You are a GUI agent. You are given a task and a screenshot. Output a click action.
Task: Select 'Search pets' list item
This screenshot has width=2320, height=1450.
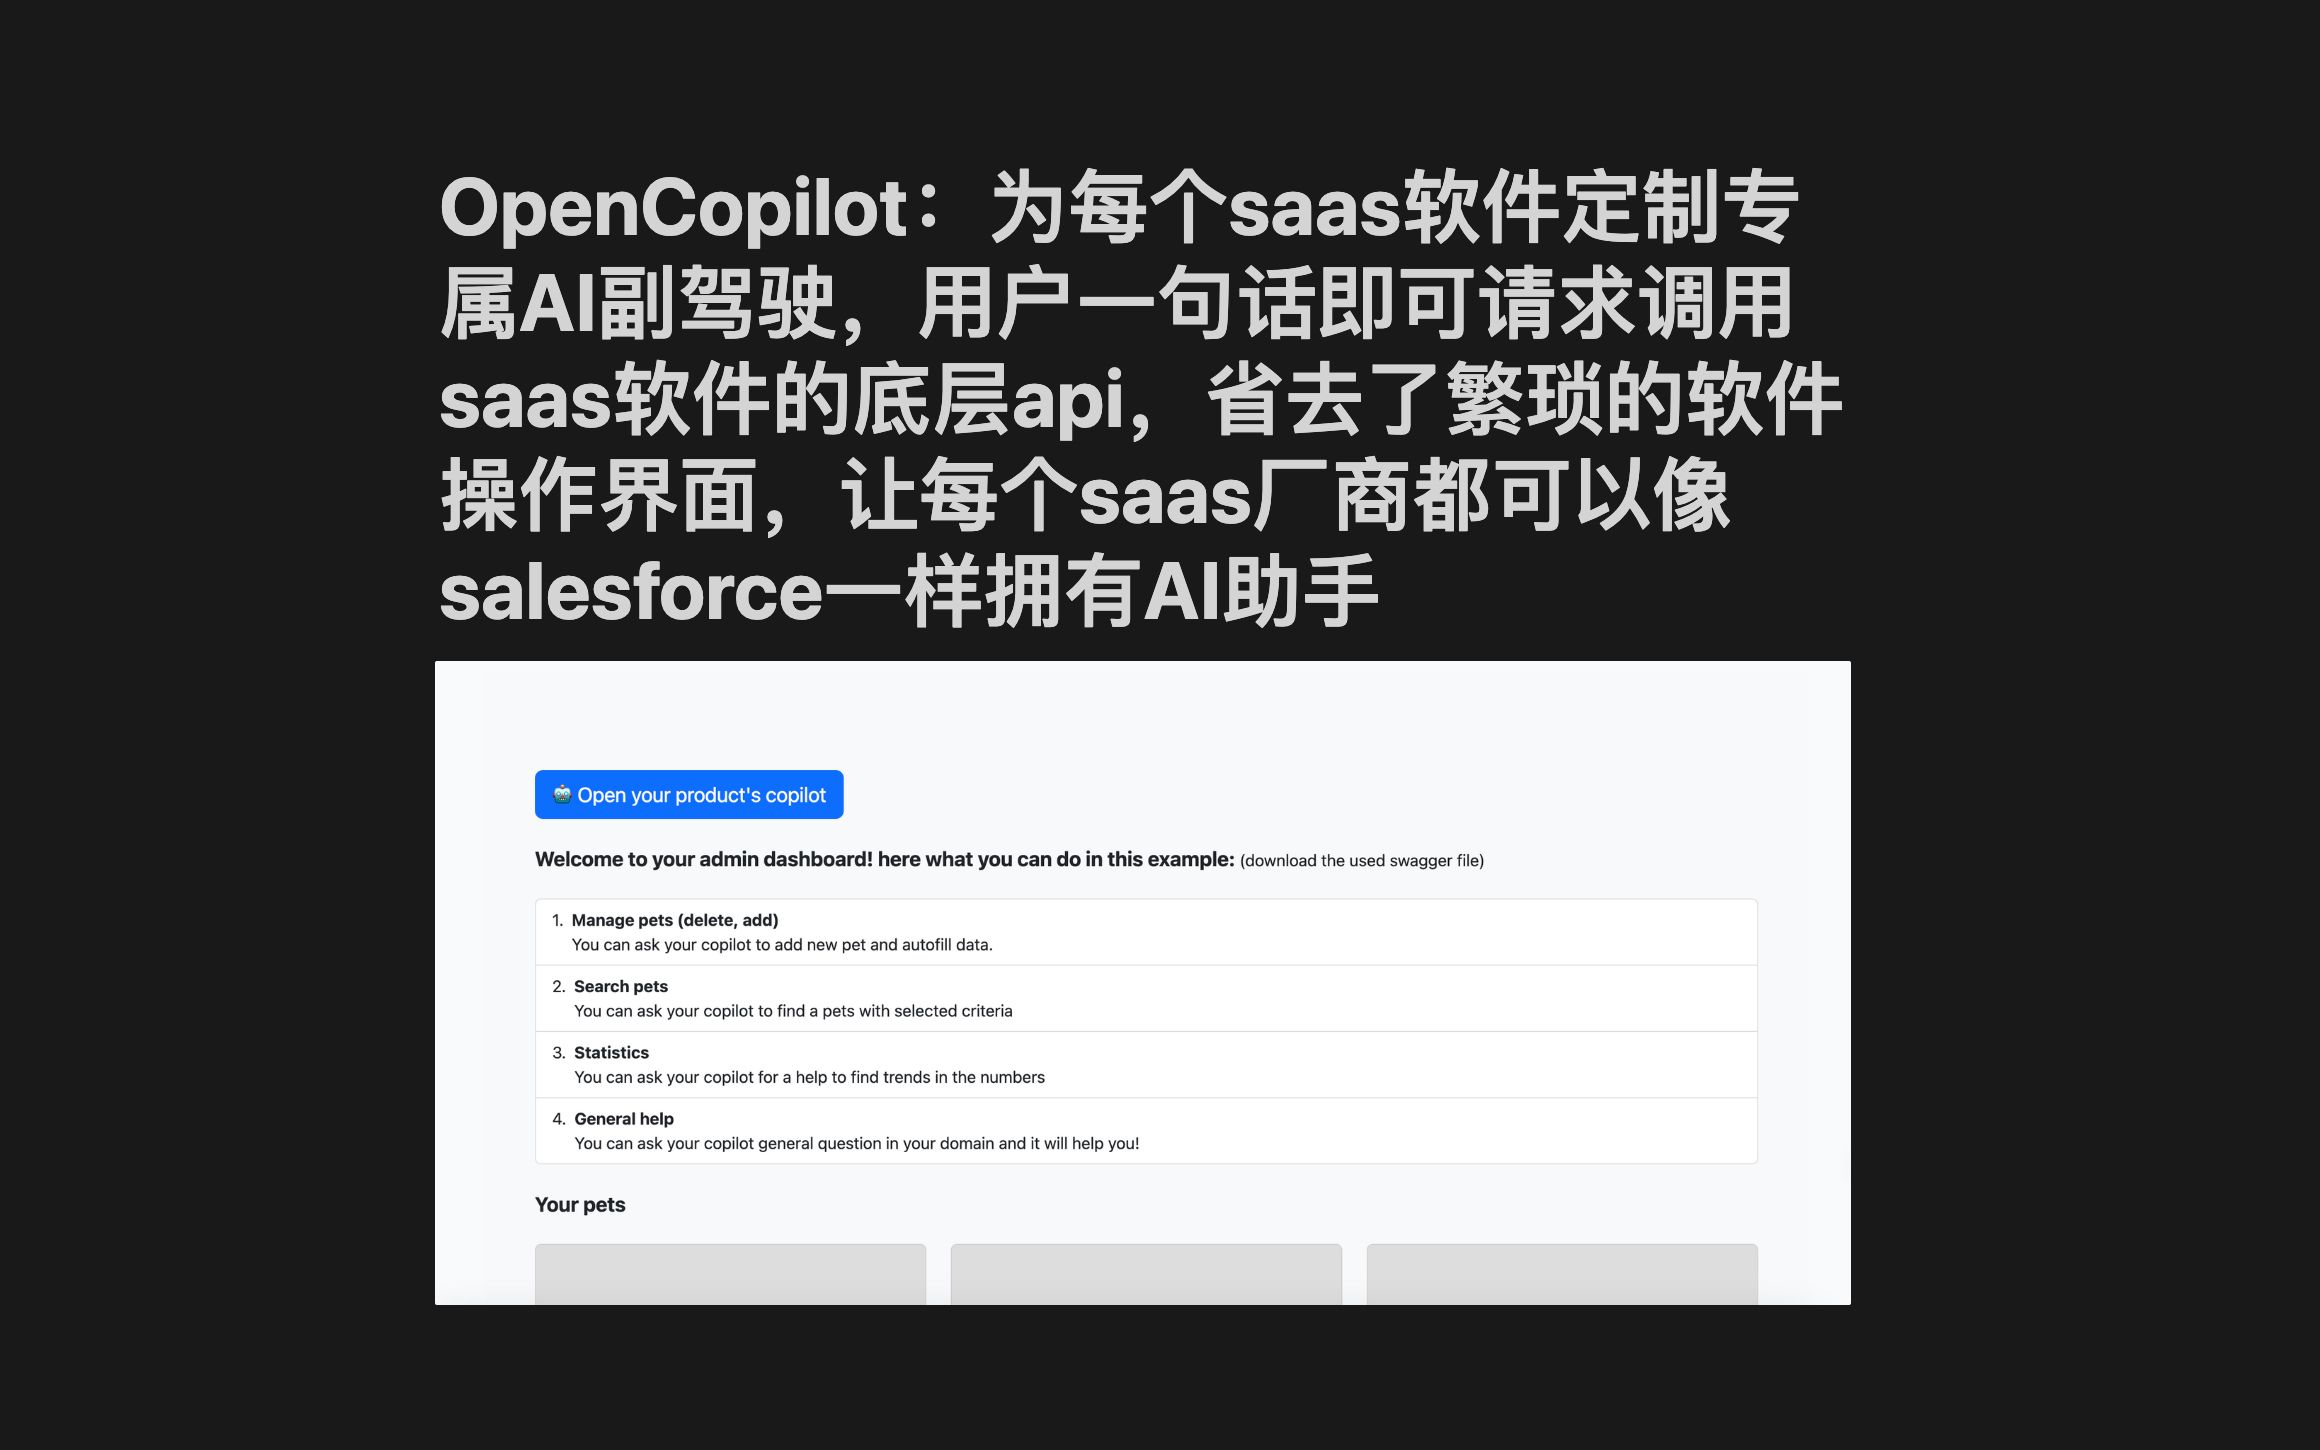tap(1146, 997)
